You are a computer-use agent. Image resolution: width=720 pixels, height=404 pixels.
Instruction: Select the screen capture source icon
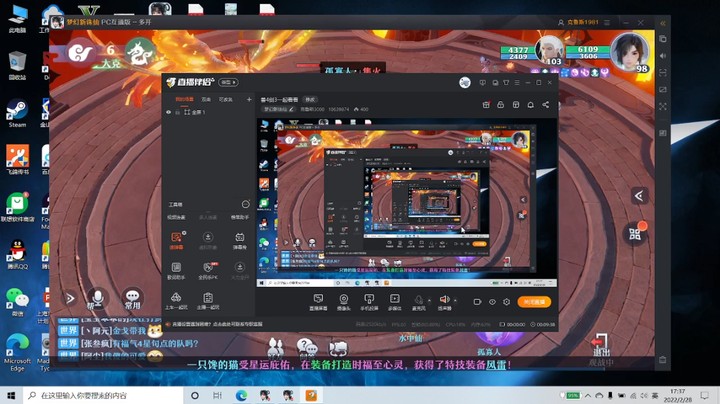tap(318, 302)
